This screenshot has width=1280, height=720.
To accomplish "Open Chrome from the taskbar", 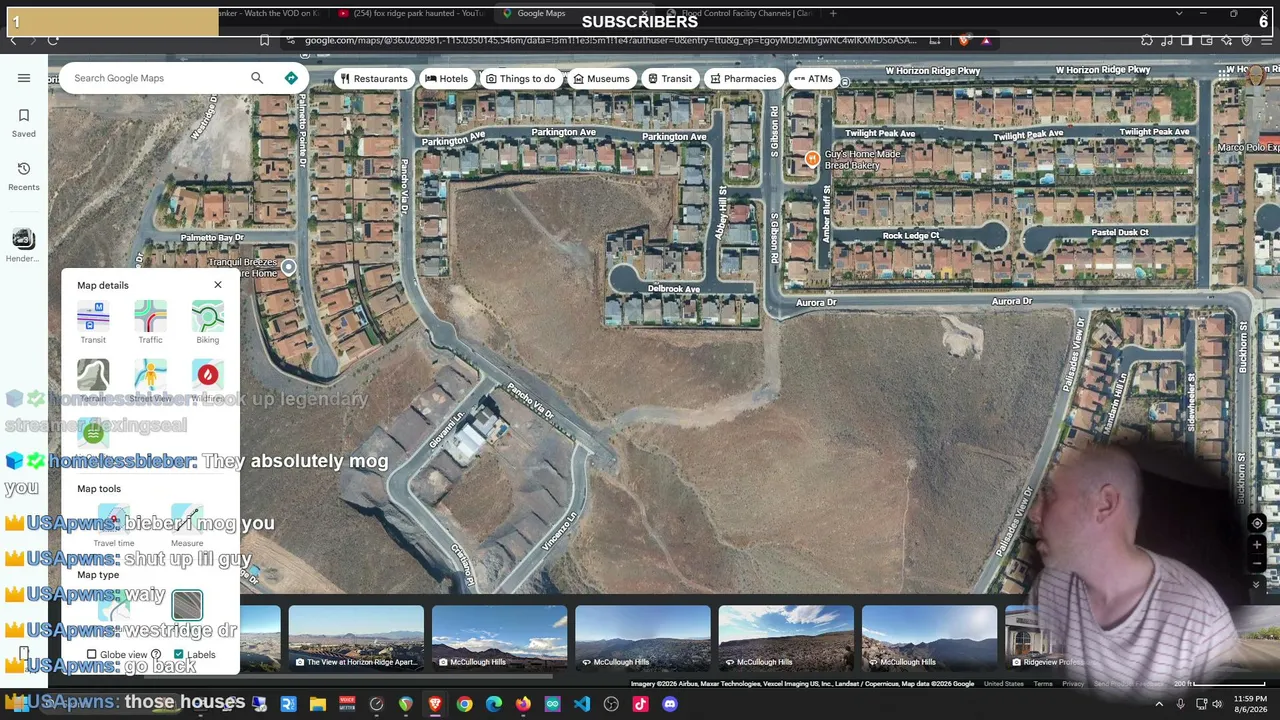I will [464, 704].
